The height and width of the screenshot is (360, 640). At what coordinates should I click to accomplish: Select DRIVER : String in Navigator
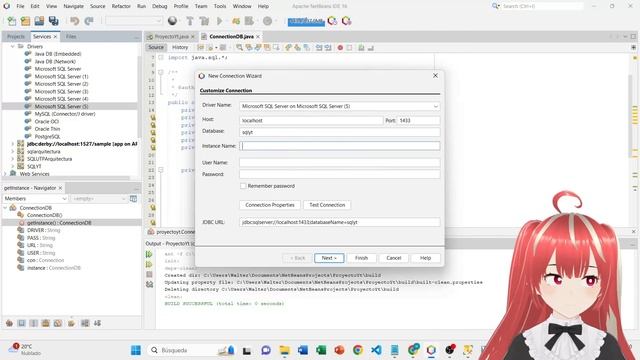coord(43,230)
